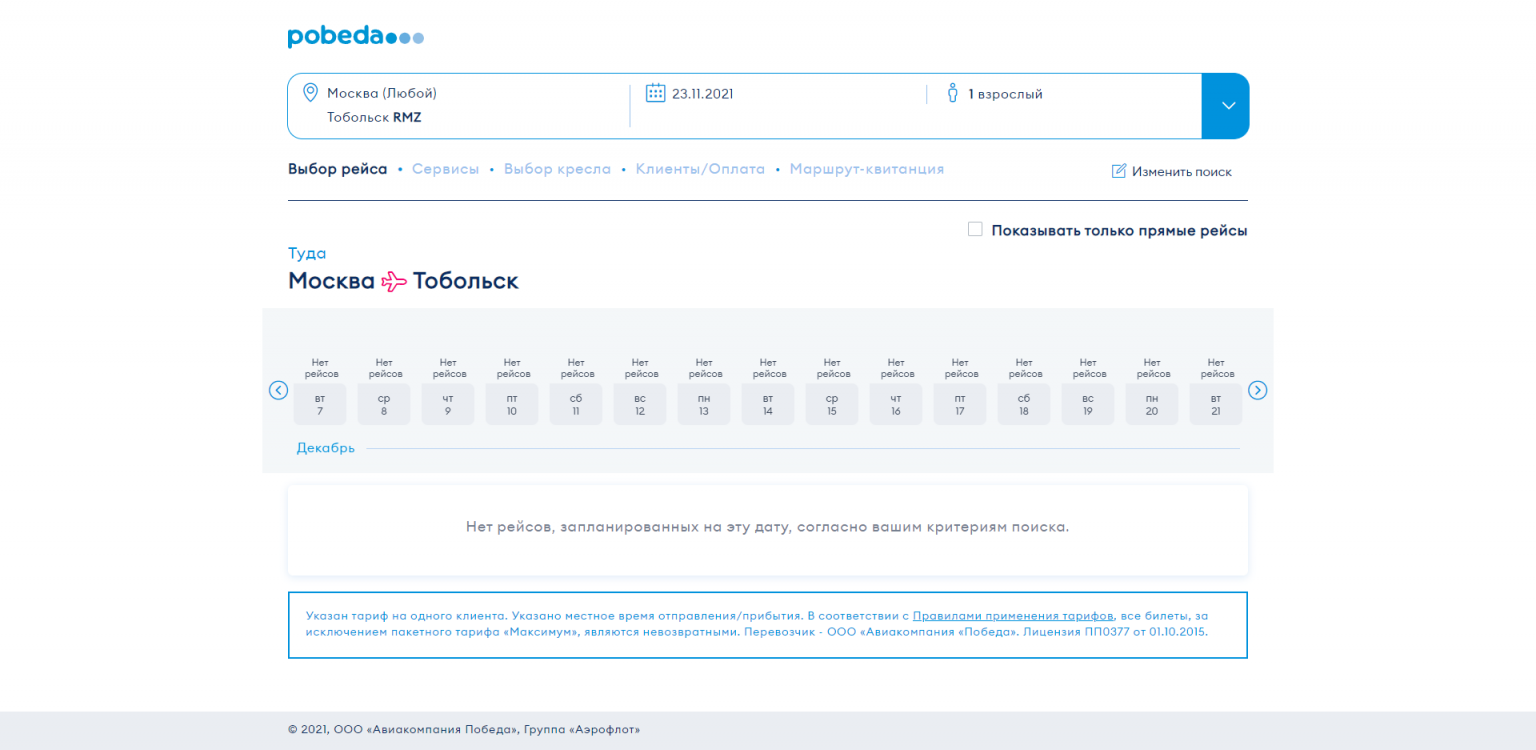Select date пн 20
This screenshot has width=1536, height=750.
pos(1152,404)
